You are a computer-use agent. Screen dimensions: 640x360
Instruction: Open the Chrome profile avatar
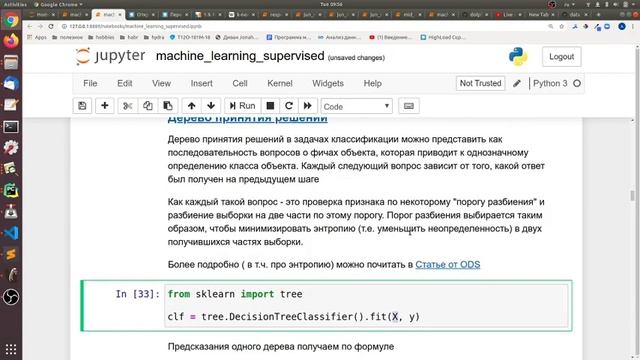(622, 26)
